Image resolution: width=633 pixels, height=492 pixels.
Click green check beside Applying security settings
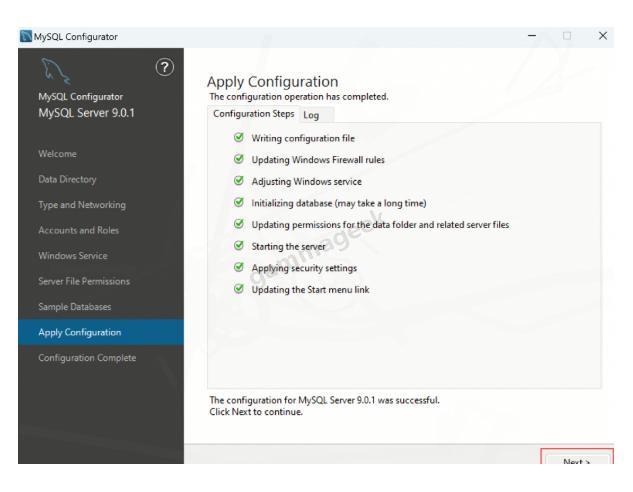pyautogui.click(x=239, y=267)
